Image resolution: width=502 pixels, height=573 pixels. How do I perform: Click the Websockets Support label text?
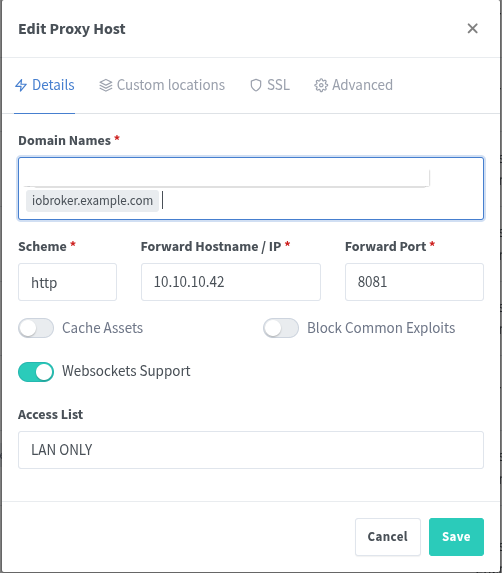pyautogui.click(x=126, y=371)
